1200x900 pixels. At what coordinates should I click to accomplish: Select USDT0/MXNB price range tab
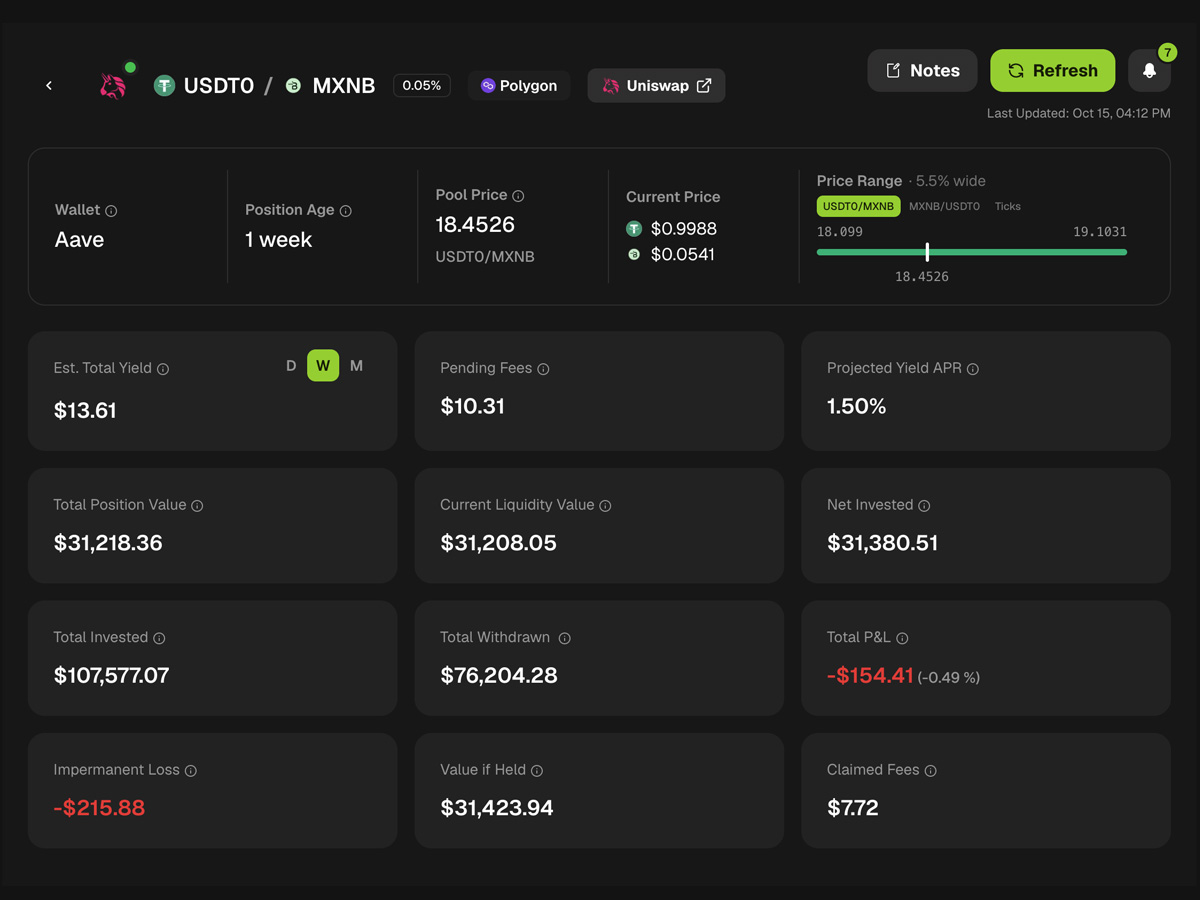(x=858, y=206)
